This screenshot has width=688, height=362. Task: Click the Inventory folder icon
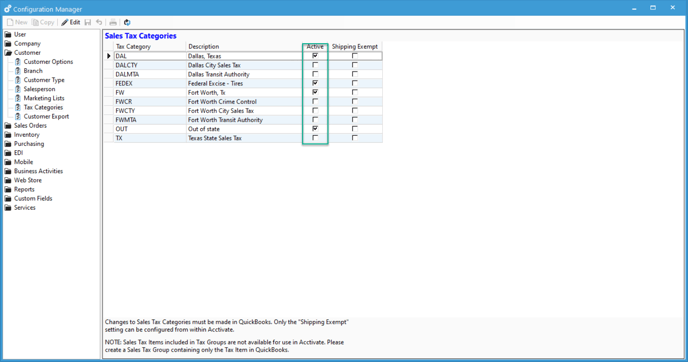pyautogui.click(x=8, y=135)
